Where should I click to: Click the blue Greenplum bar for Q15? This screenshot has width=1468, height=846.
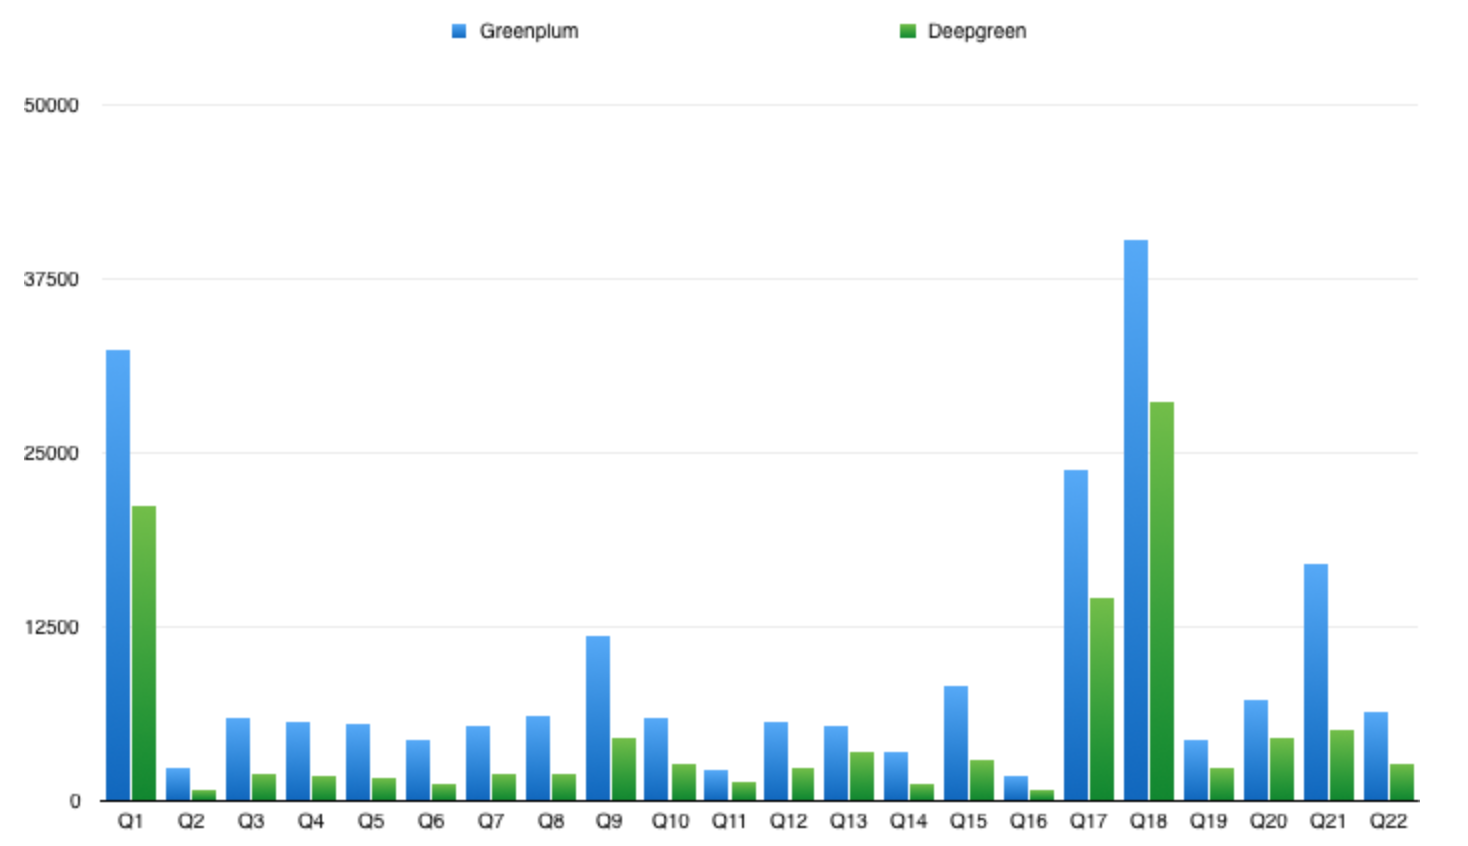956,743
